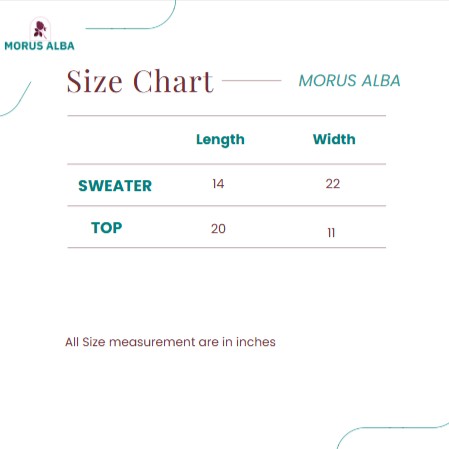
Task: Click the Morus Alba rose logo icon
Action: pyautogui.click(x=40, y=29)
